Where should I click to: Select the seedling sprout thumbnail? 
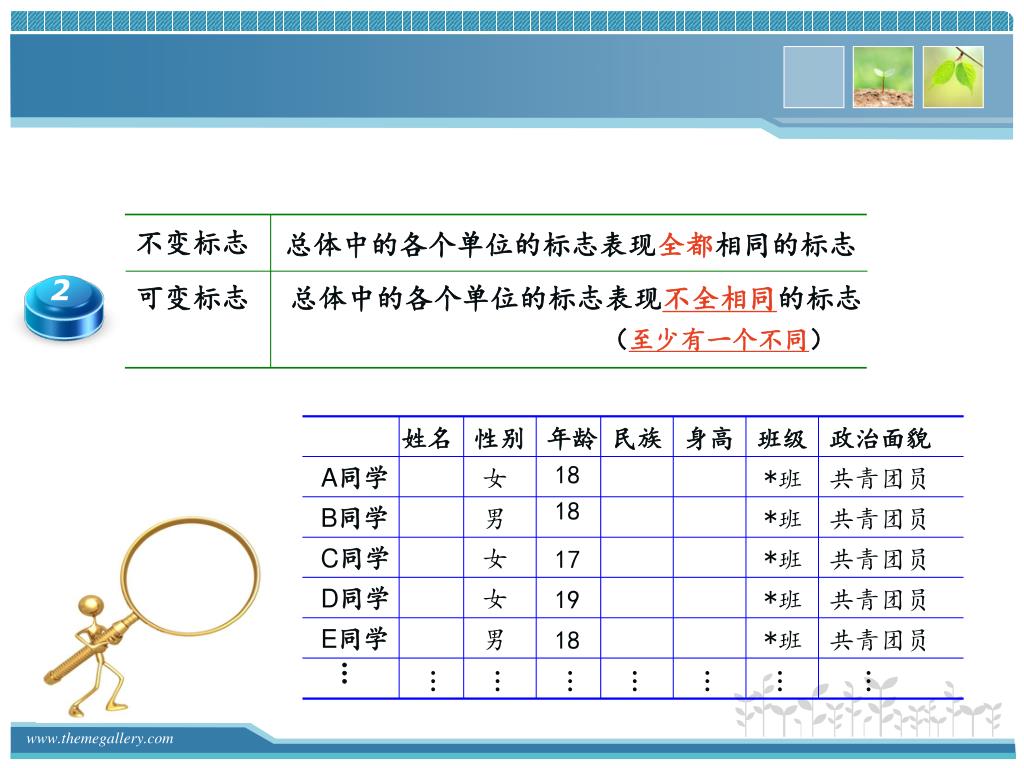tap(883, 77)
